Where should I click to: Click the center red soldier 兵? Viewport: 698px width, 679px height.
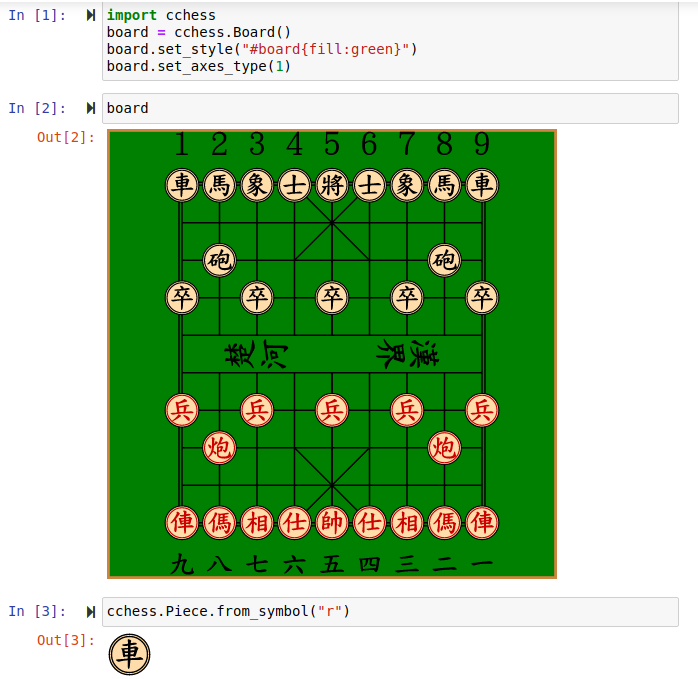coord(332,410)
